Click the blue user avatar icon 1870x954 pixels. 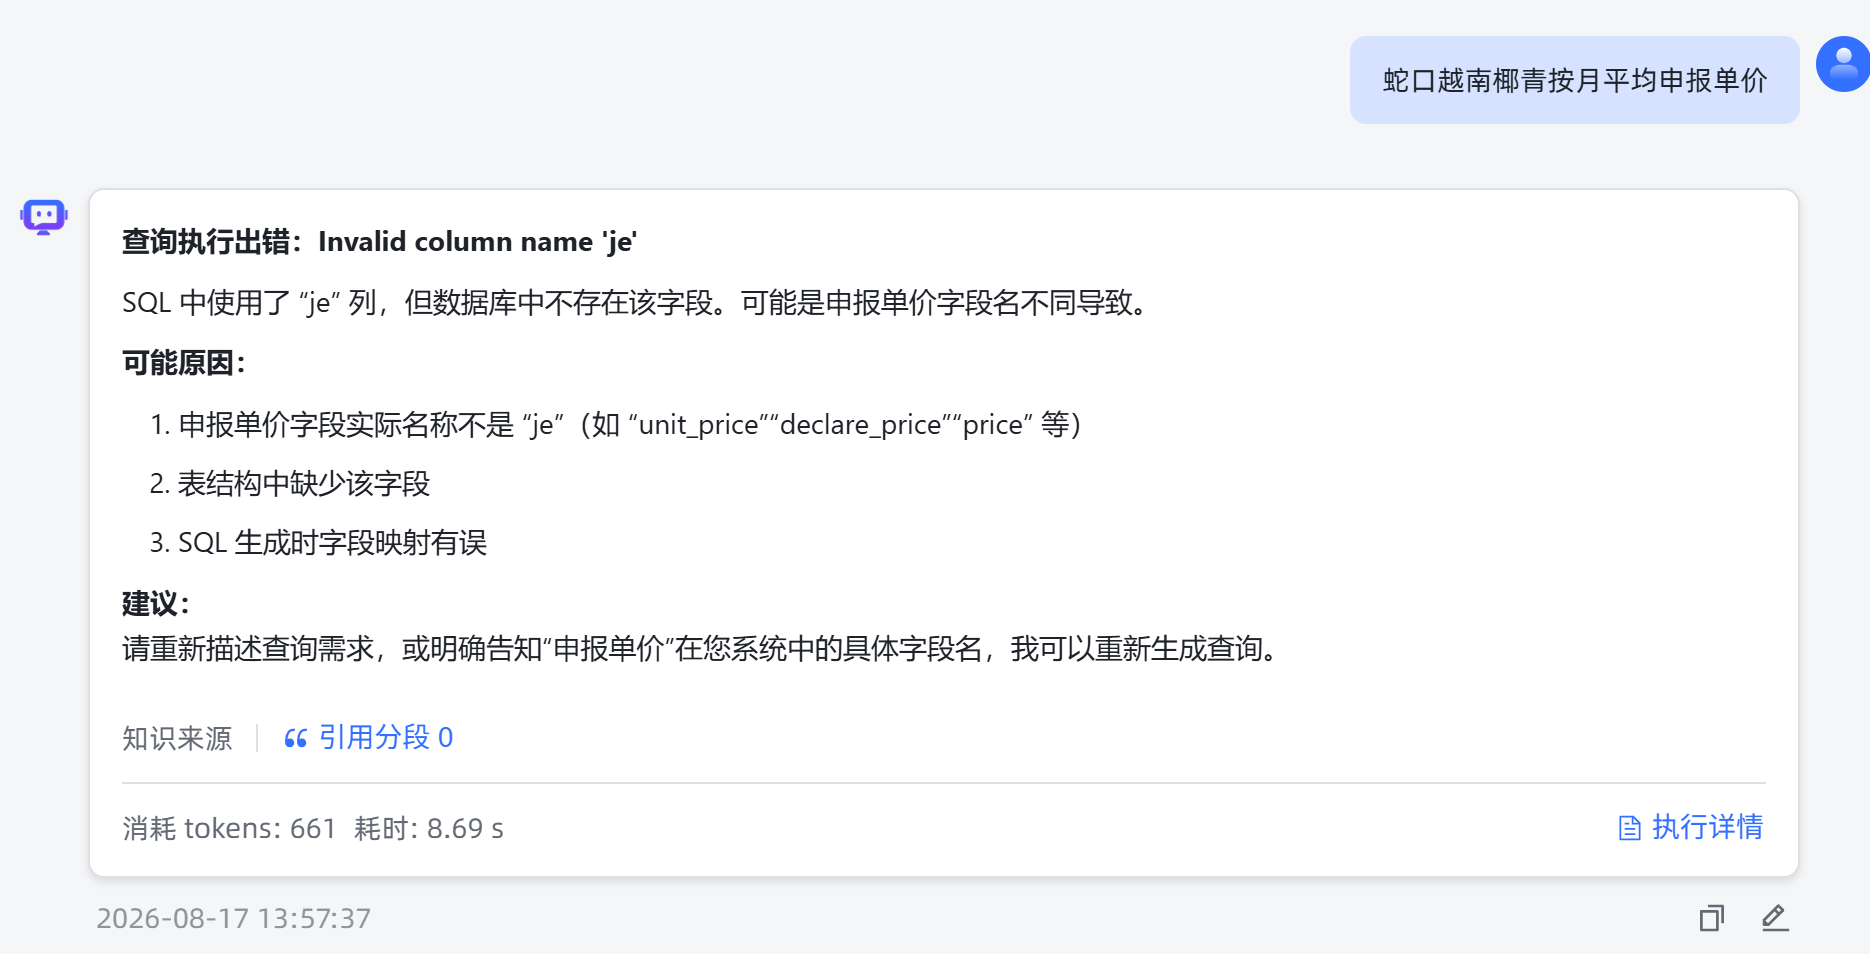click(1843, 64)
